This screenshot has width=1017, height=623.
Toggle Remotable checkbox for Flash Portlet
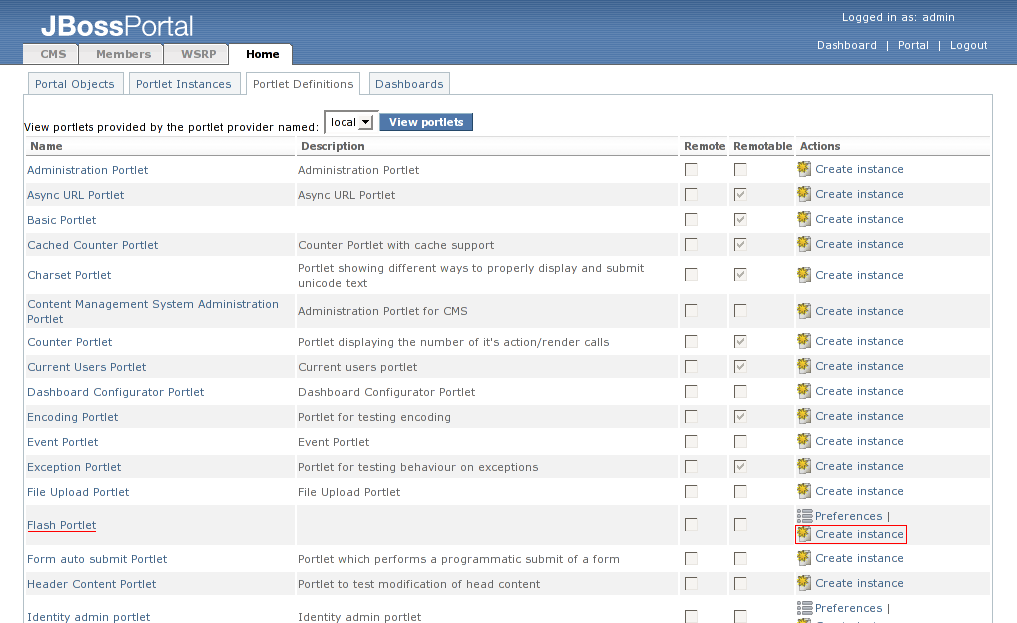(740, 525)
